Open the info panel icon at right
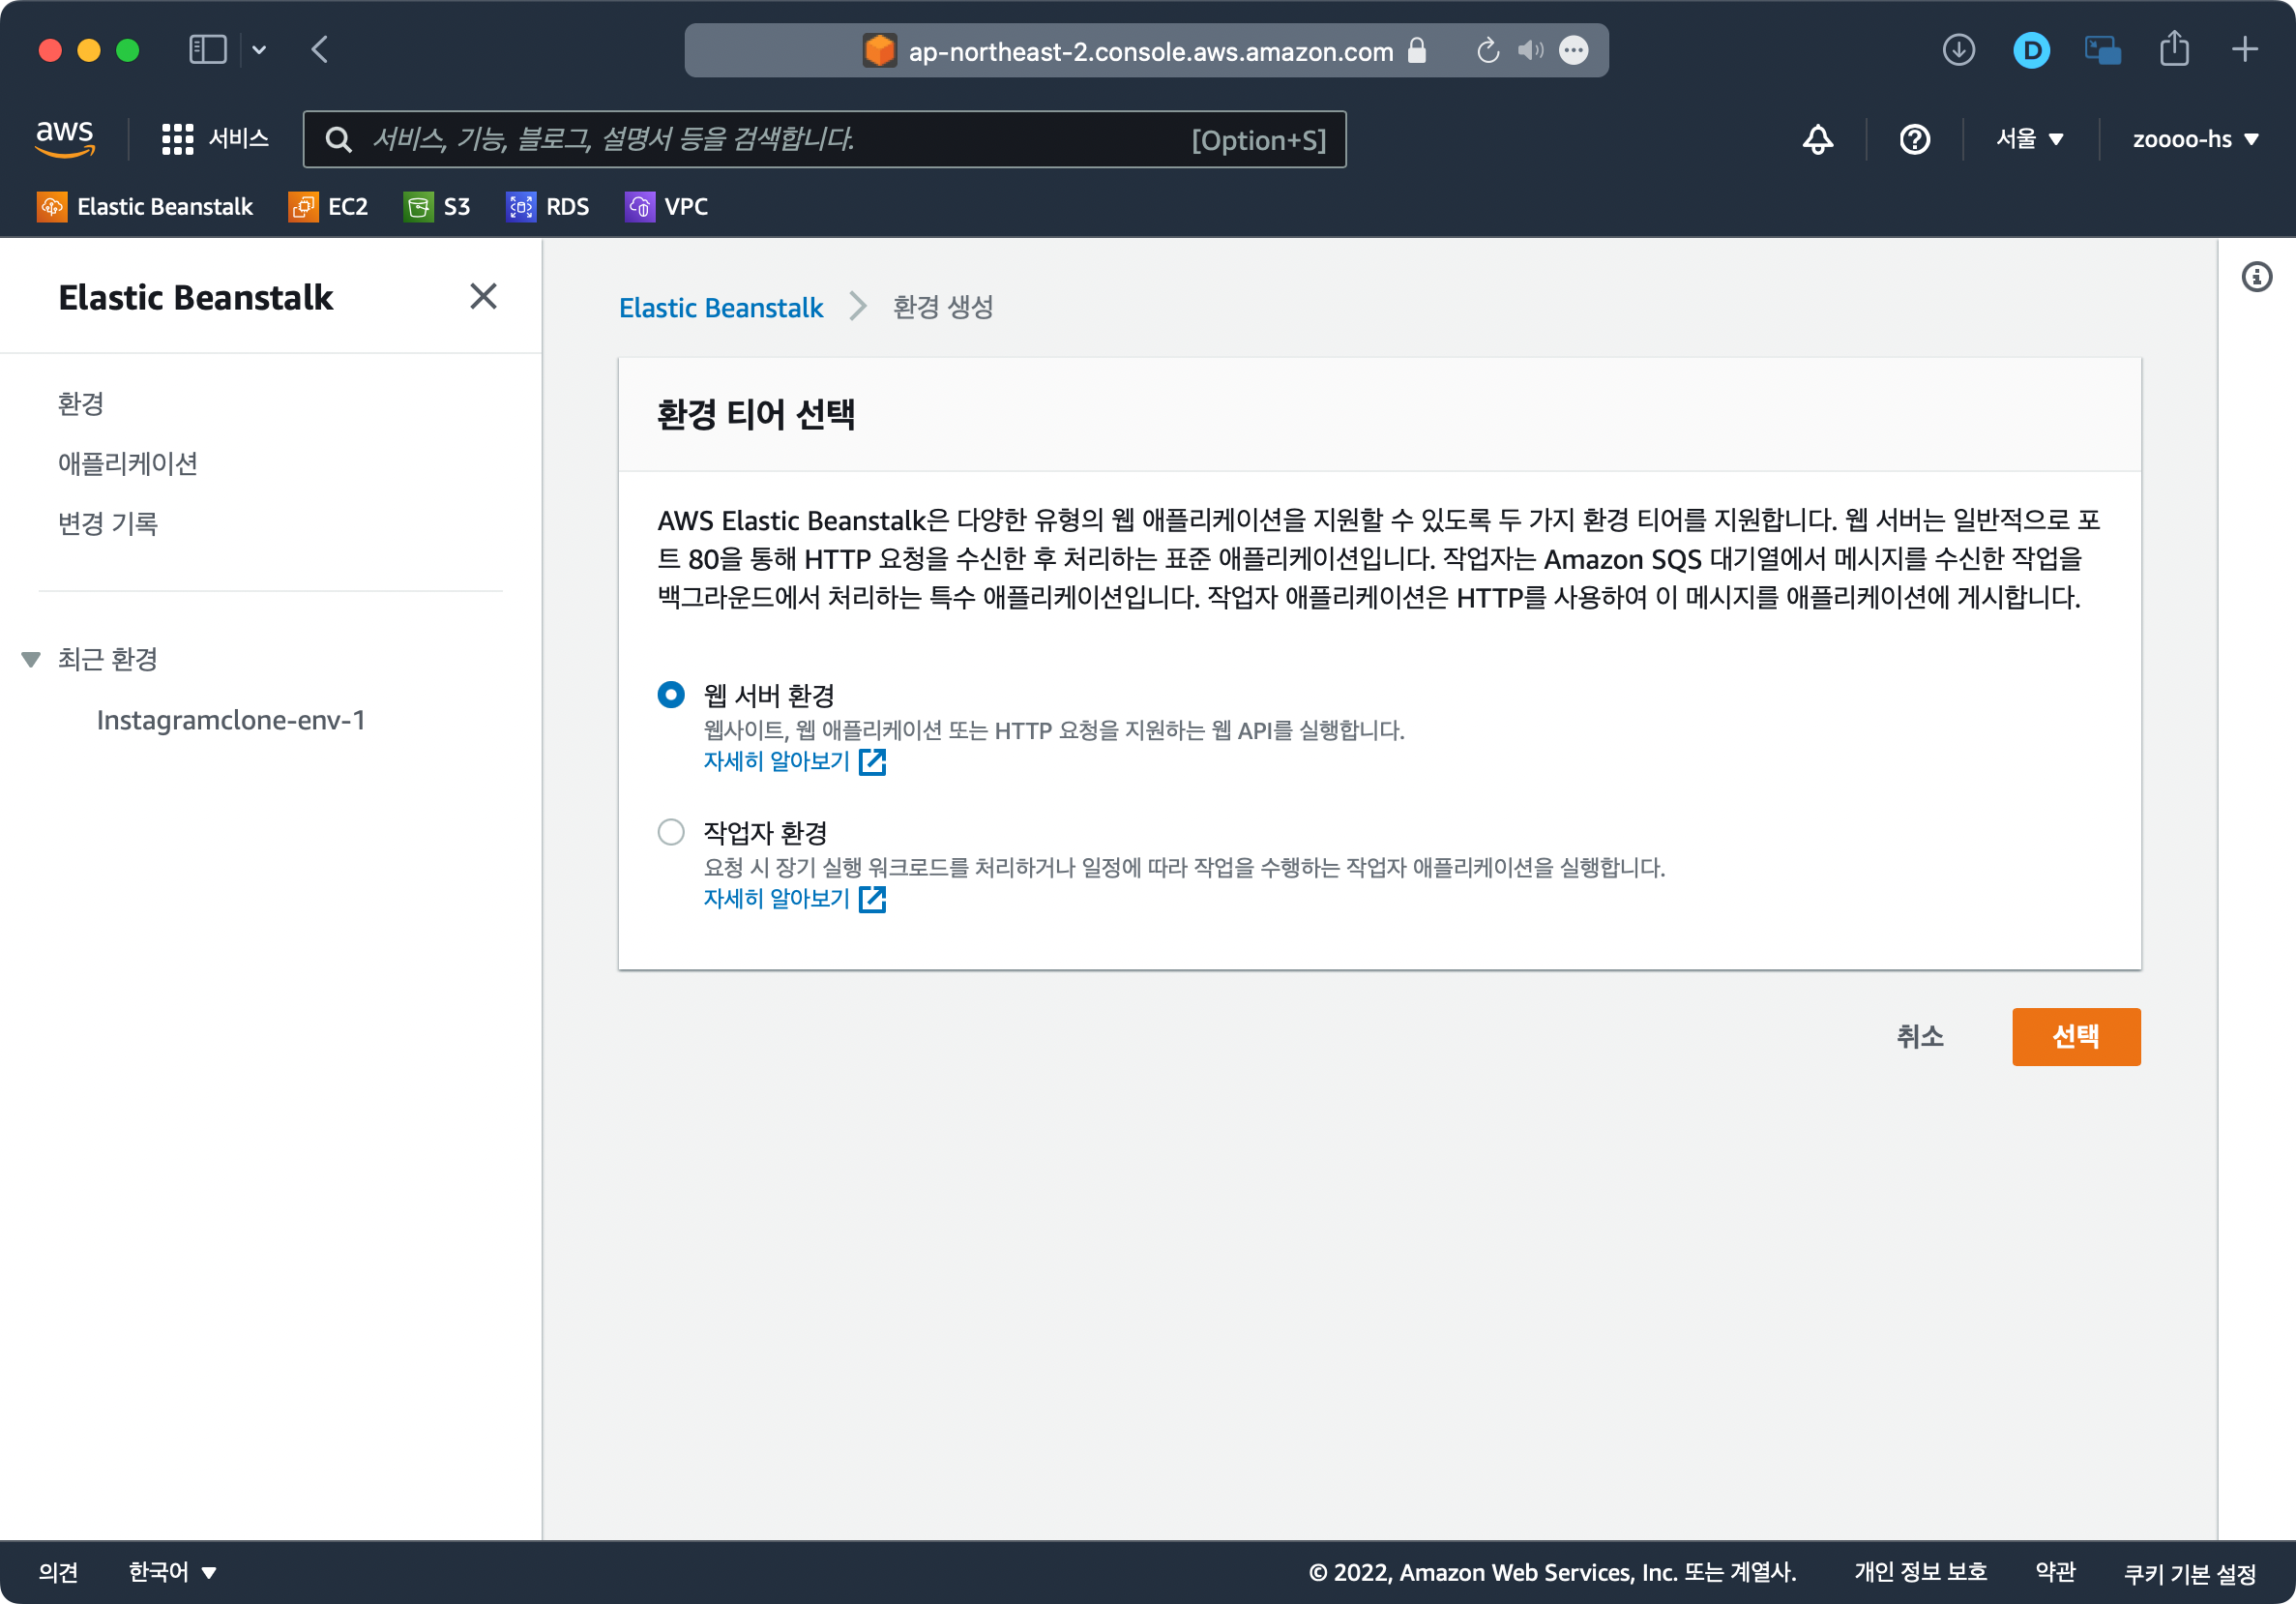Image resolution: width=2296 pixels, height=1604 pixels. coord(2256,277)
